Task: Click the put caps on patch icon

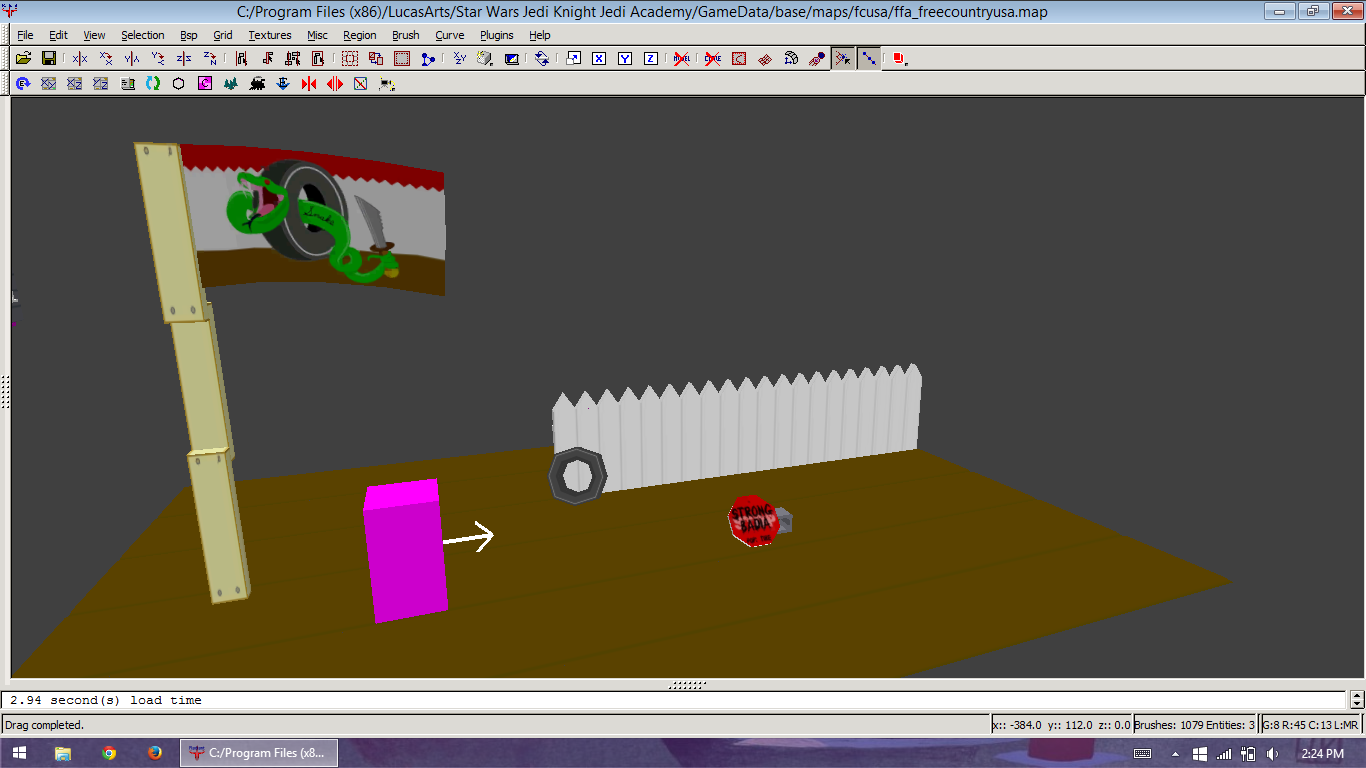Action: tap(817, 59)
